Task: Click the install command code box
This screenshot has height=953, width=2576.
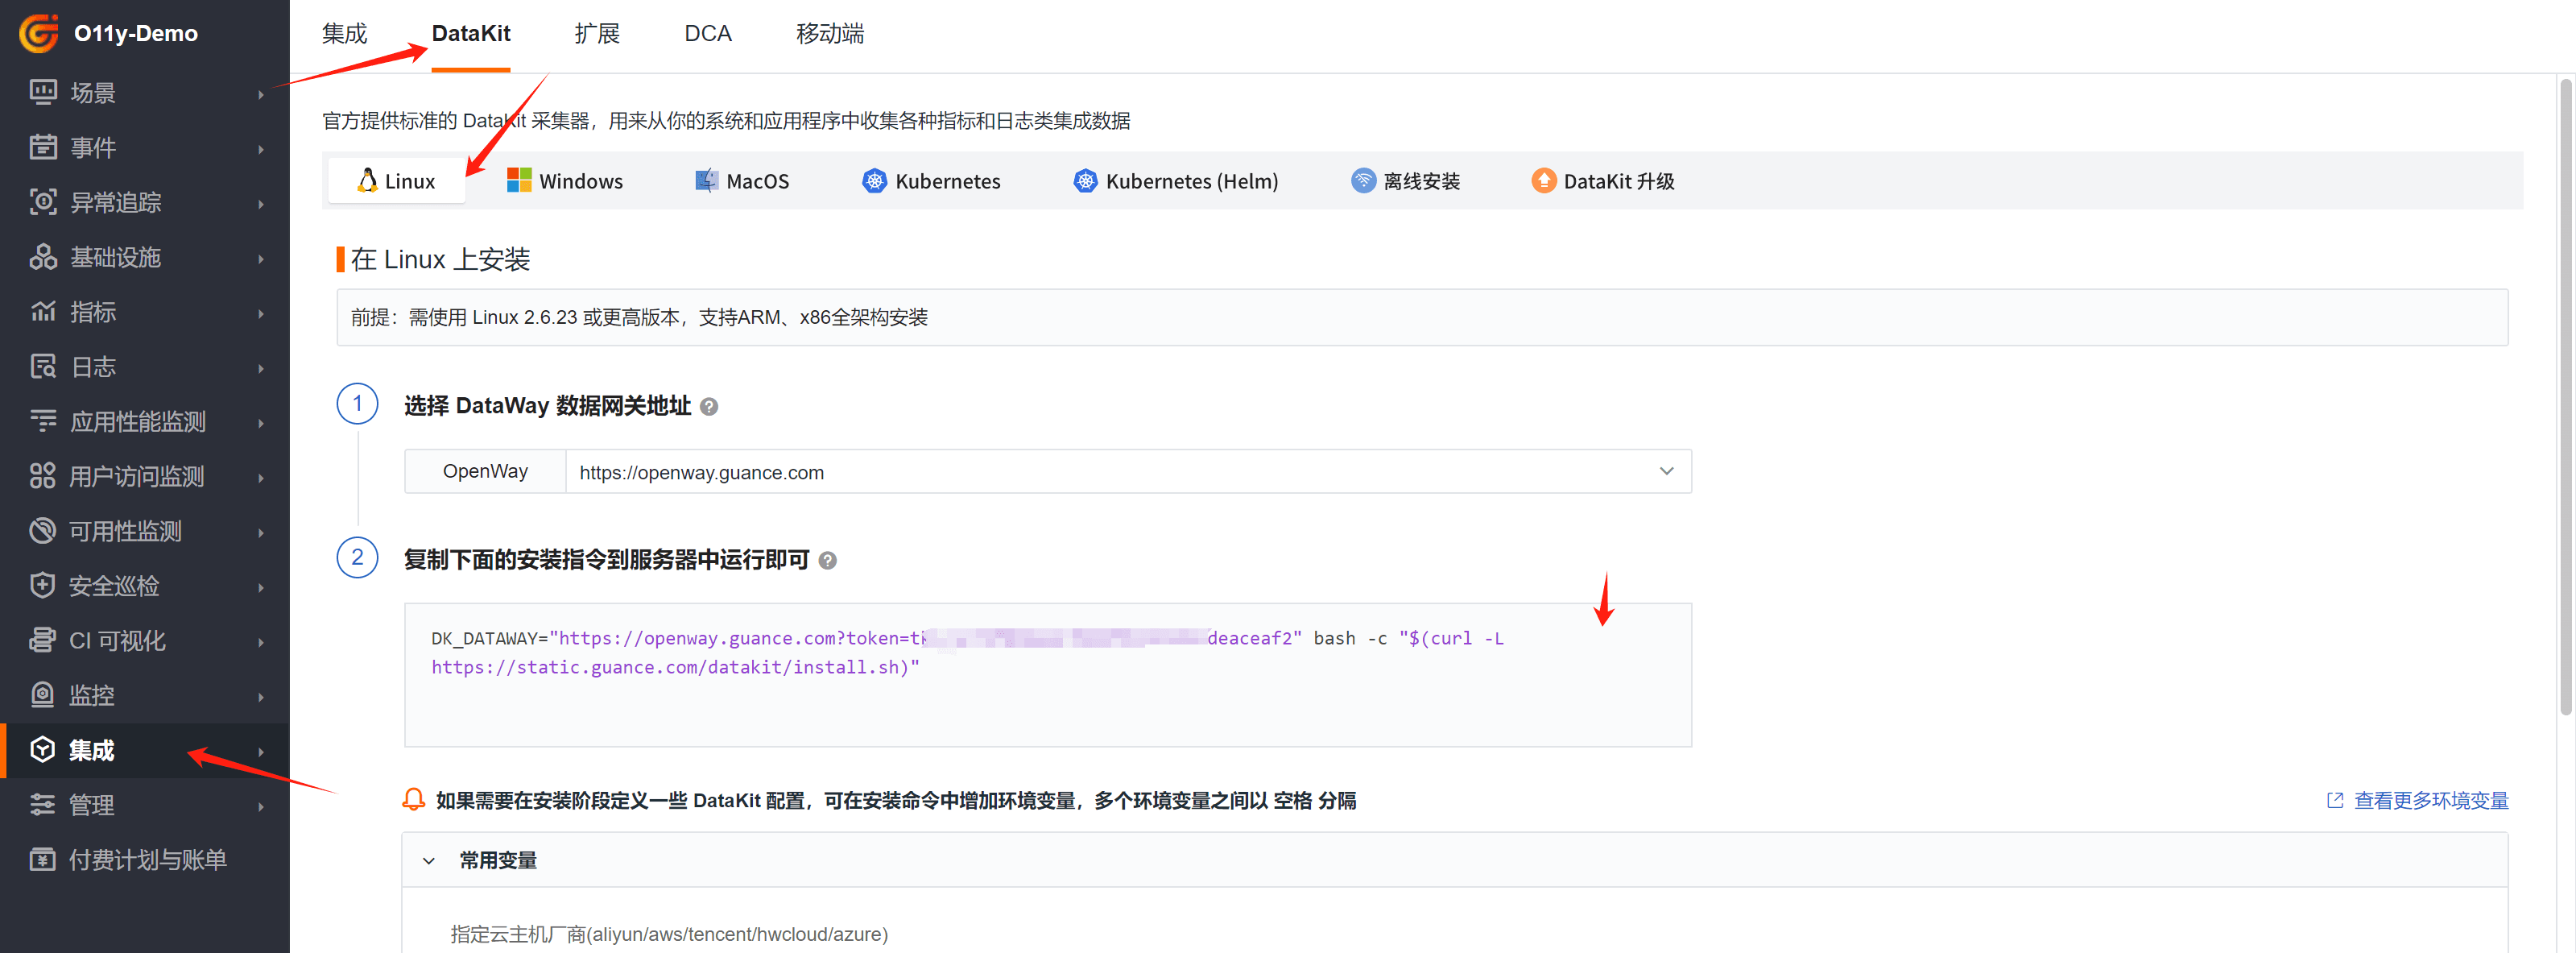Action: point(1047,674)
